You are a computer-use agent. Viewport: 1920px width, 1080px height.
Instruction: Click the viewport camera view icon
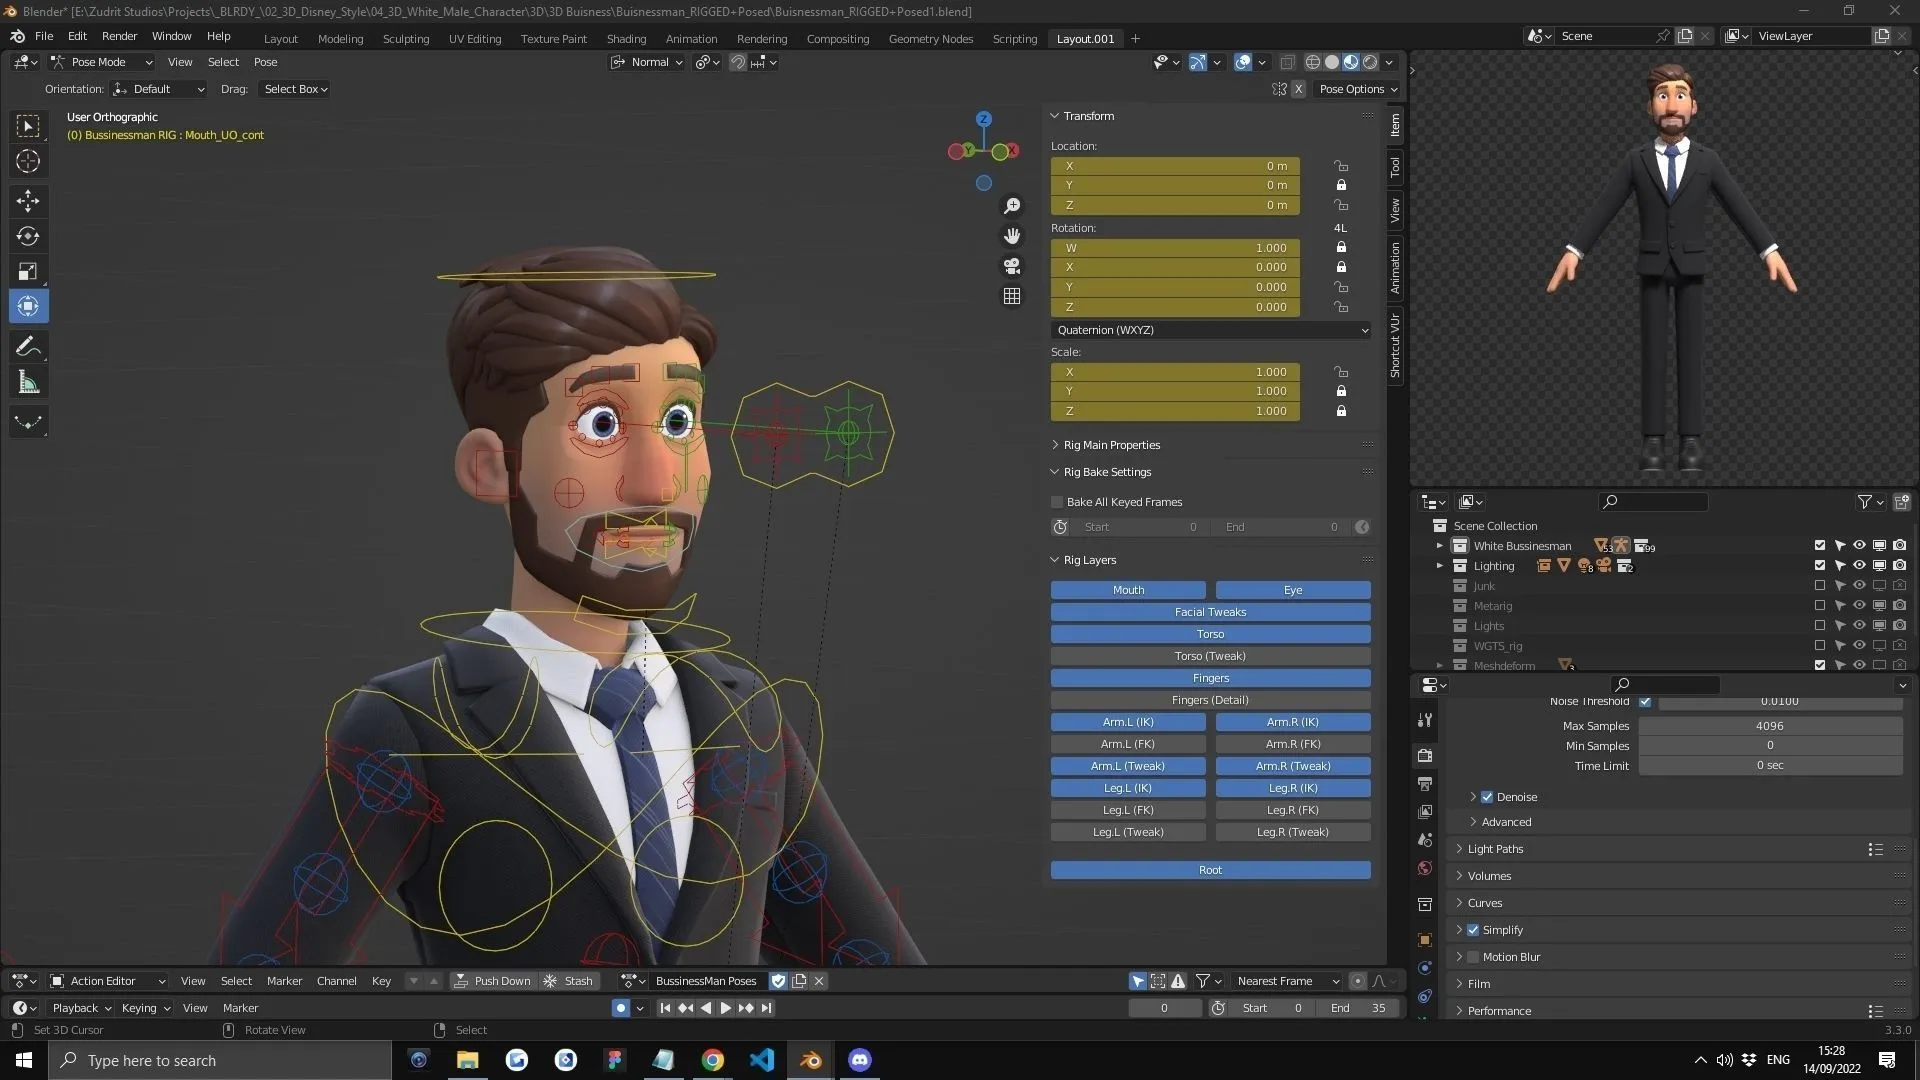click(1012, 265)
